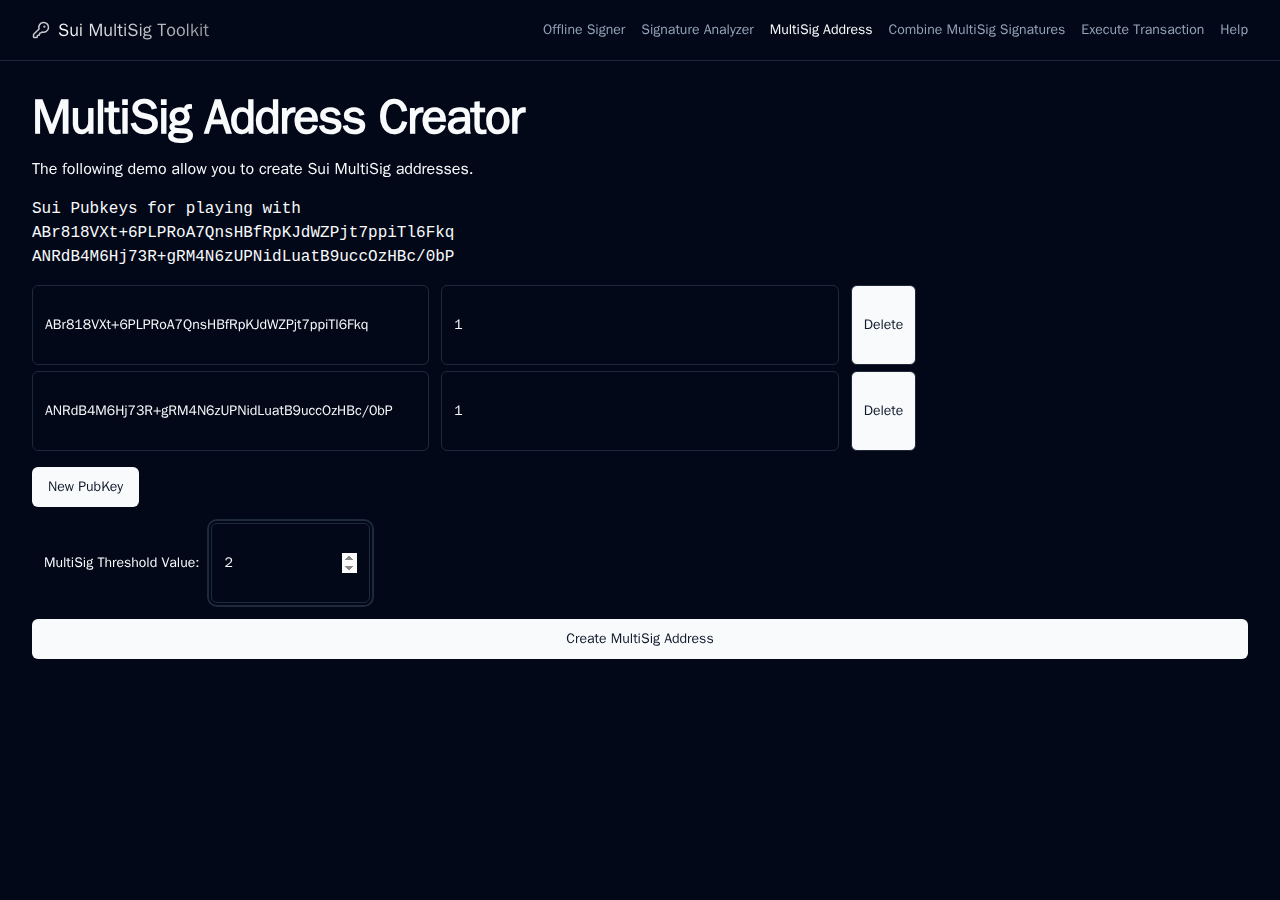Delete the first pubkey row
The height and width of the screenshot is (900, 1280).
pos(883,325)
